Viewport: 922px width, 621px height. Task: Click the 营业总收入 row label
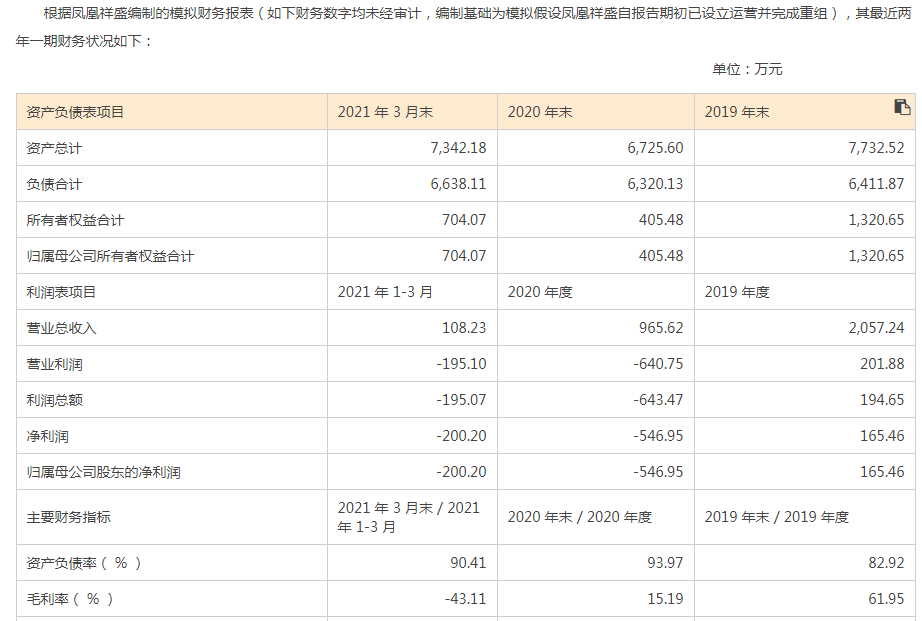click(x=61, y=328)
